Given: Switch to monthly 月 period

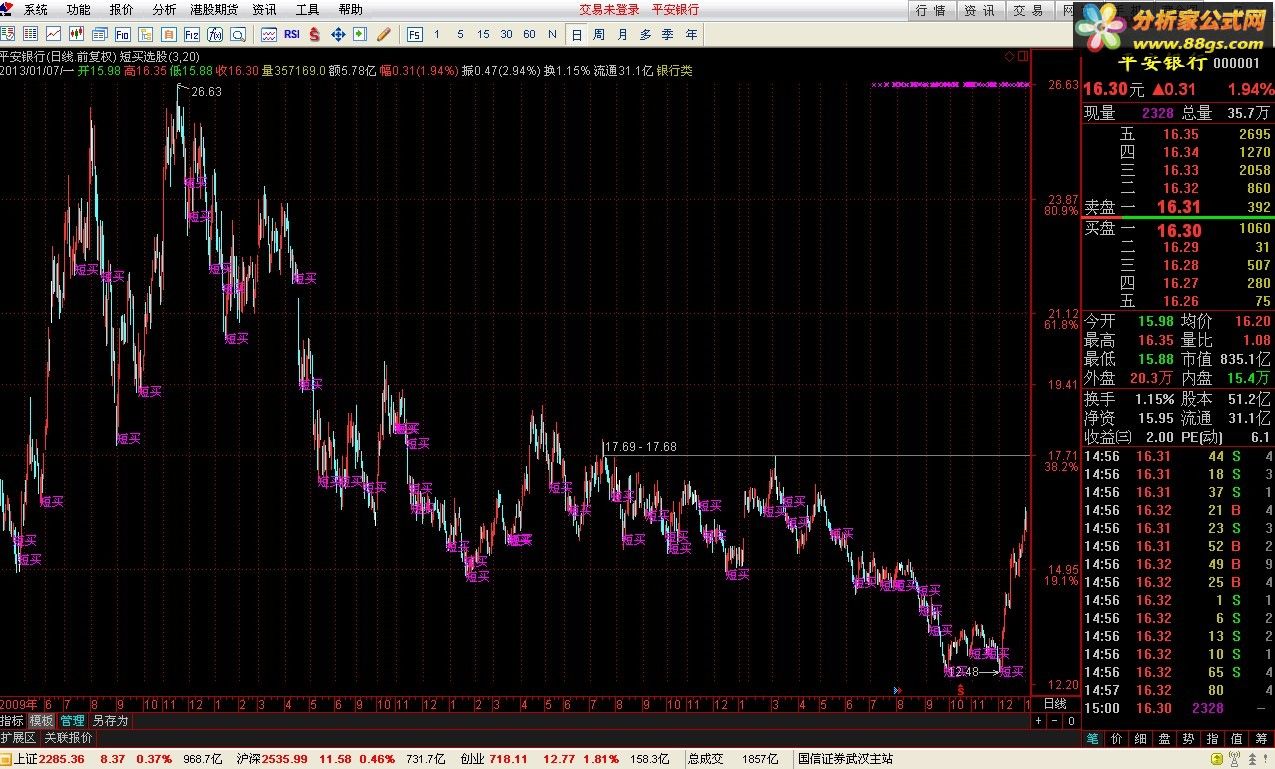Looking at the screenshot, I should 622,34.
